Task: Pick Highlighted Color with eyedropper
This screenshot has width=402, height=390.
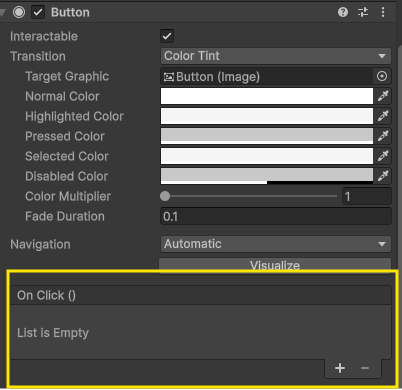Action: tap(383, 116)
